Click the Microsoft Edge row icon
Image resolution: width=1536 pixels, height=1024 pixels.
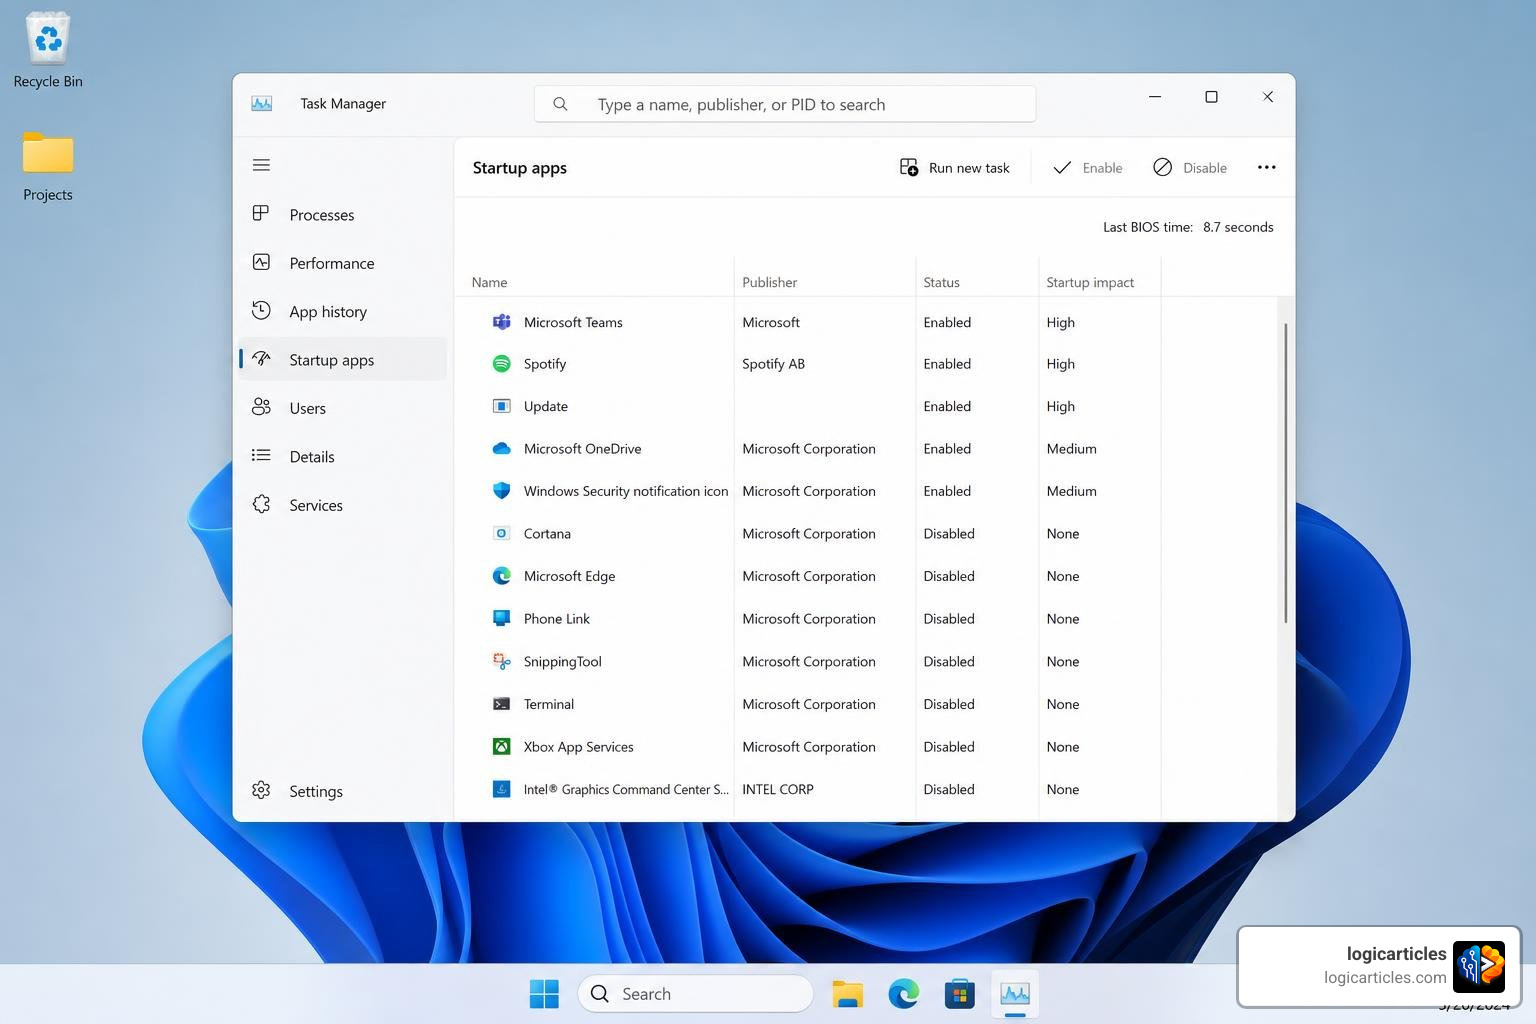(x=501, y=576)
